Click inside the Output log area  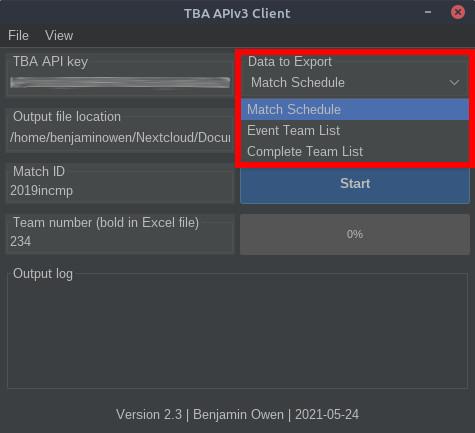(x=237, y=333)
